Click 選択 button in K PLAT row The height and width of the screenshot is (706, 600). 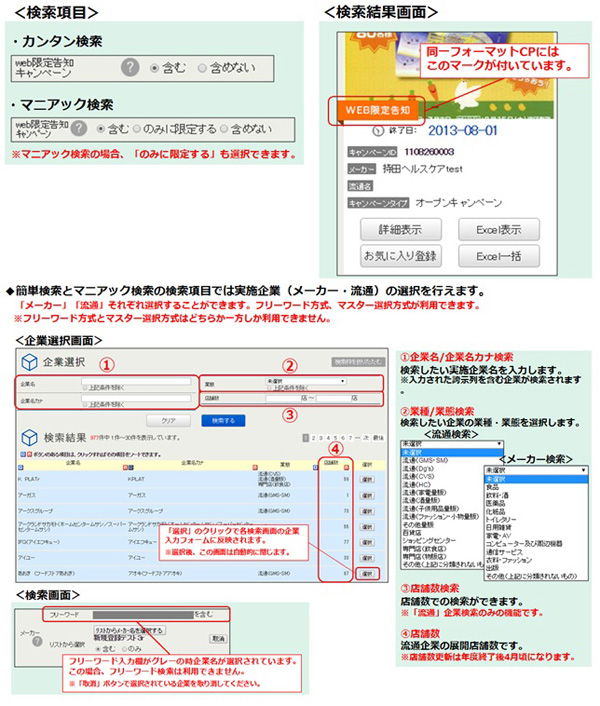click(367, 480)
